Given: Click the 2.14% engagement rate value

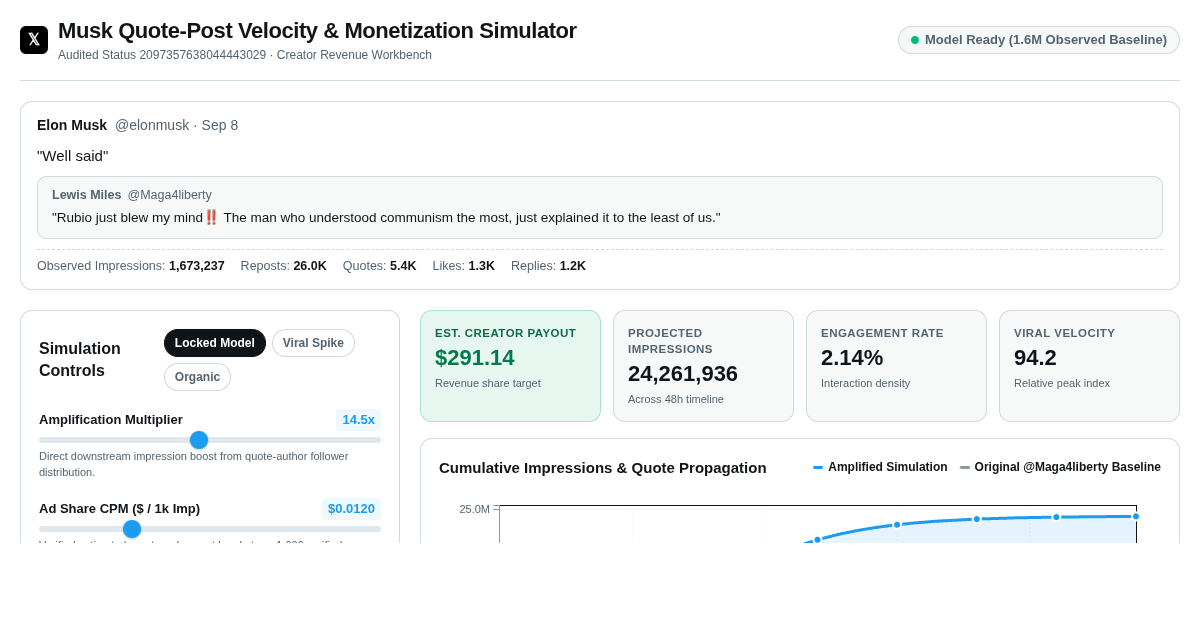Looking at the screenshot, I should (x=852, y=358).
